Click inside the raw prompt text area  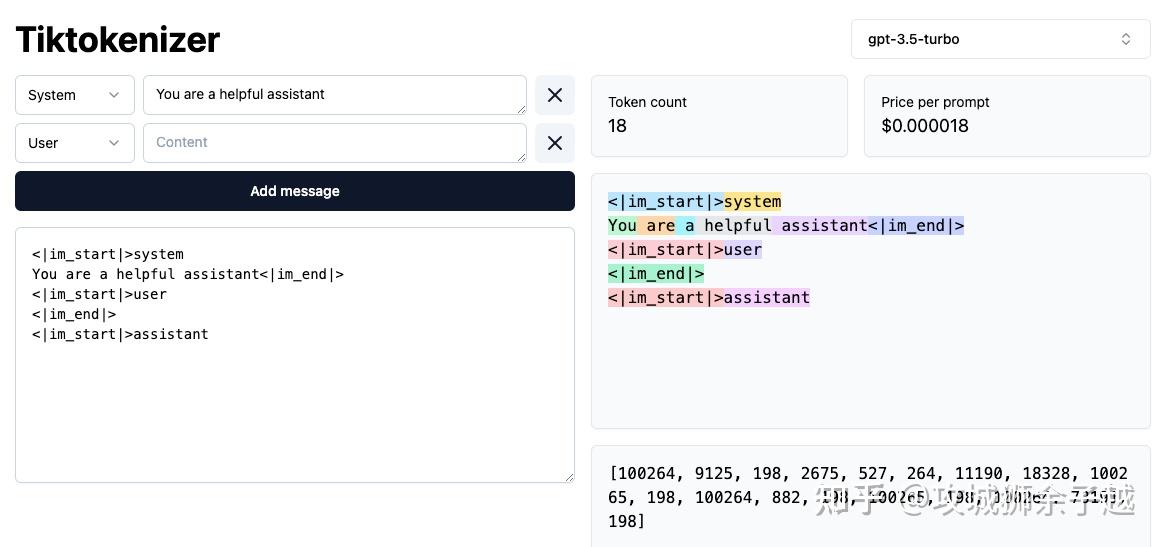(295, 356)
